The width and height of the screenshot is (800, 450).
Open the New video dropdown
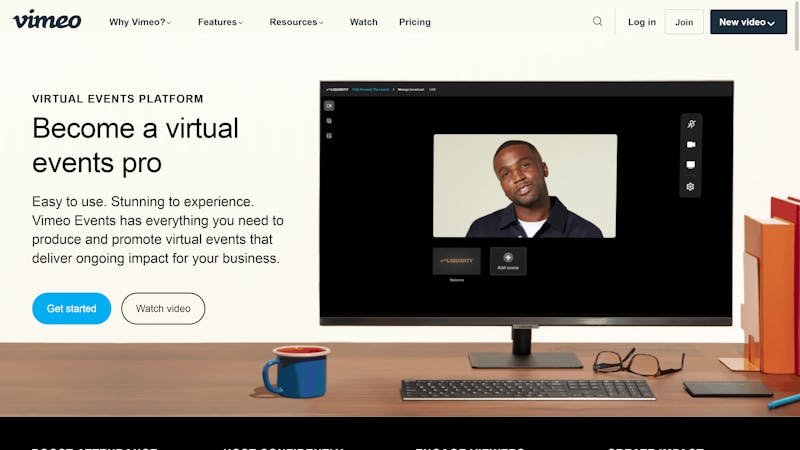click(x=748, y=22)
